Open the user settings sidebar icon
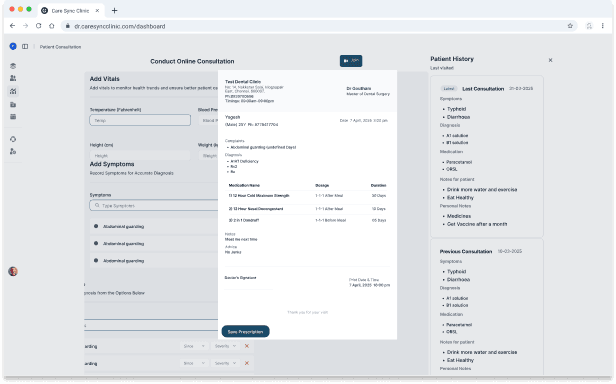616x384 pixels. coord(13,151)
